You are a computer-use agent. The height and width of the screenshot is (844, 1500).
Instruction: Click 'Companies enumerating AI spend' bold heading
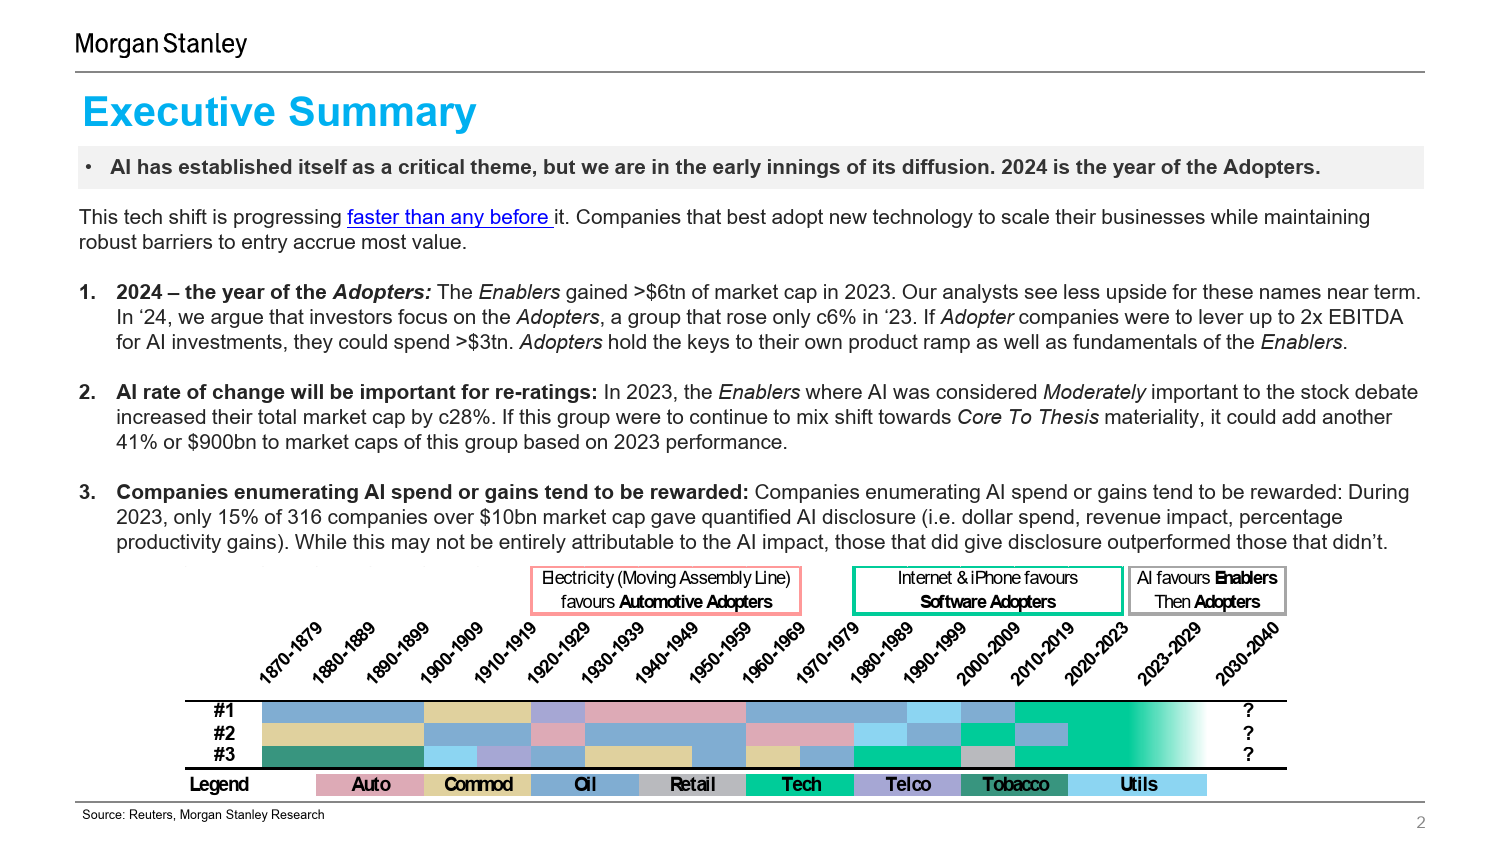point(432,492)
